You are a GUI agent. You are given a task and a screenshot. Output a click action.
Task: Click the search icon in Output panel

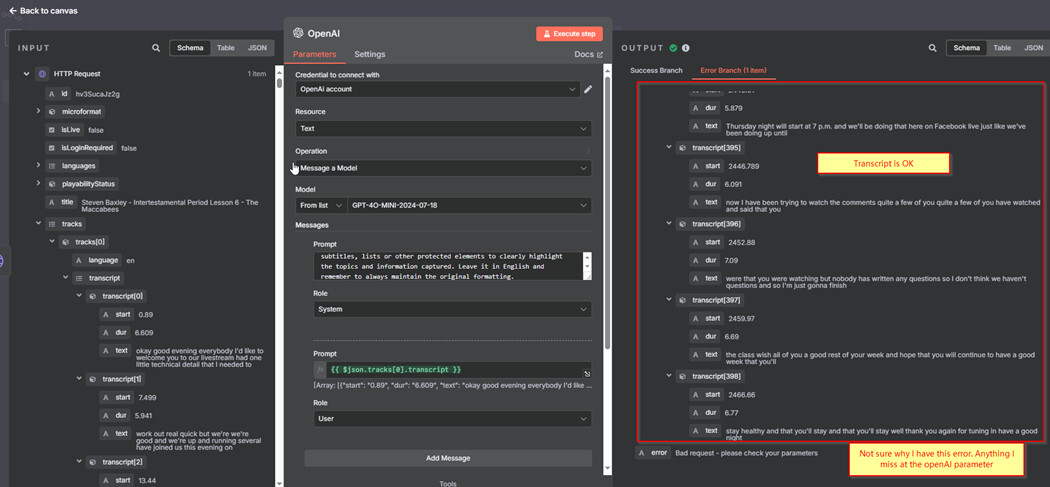click(x=932, y=48)
